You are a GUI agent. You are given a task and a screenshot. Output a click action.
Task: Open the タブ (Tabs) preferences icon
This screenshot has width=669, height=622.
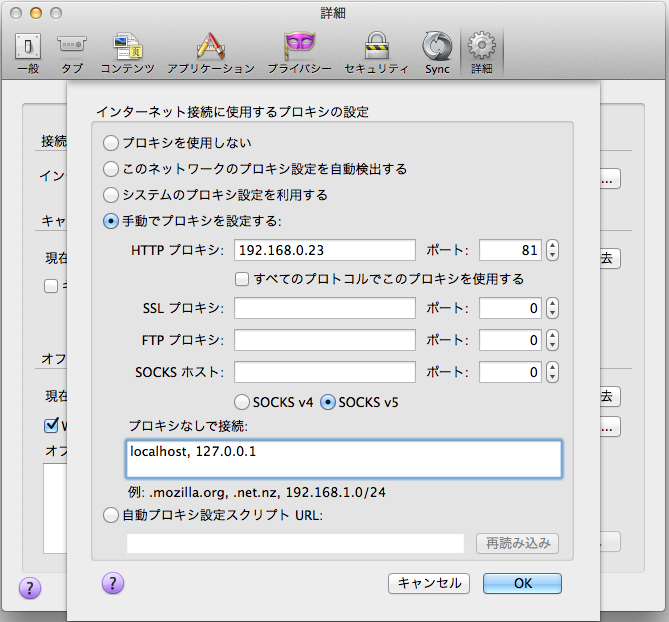(x=72, y=52)
